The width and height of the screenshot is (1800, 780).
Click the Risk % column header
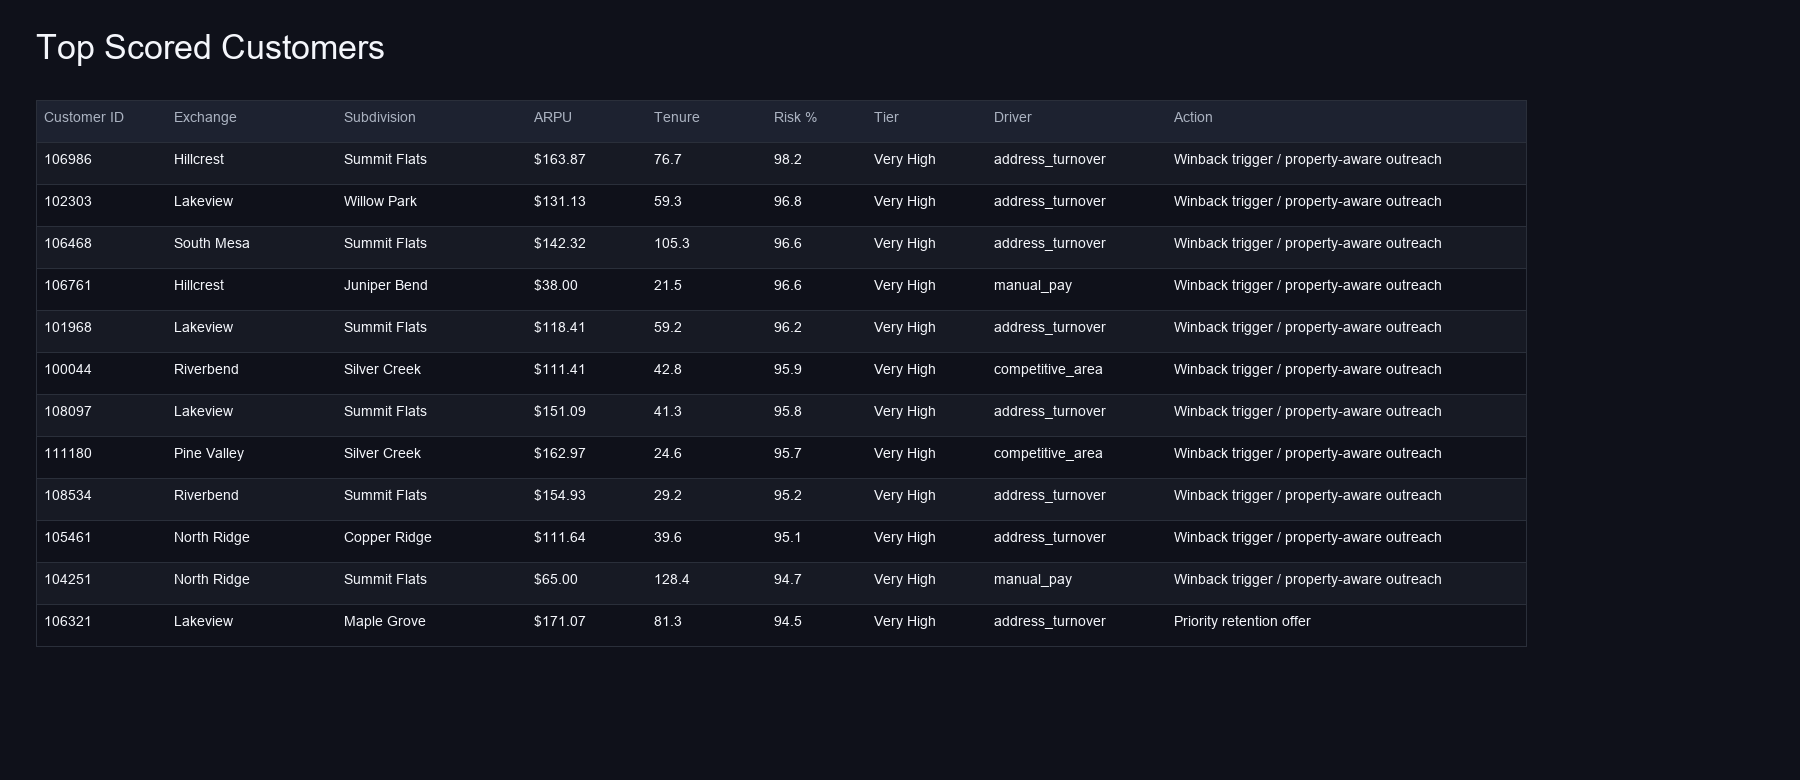pyautogui.click(x=795, y=117)
